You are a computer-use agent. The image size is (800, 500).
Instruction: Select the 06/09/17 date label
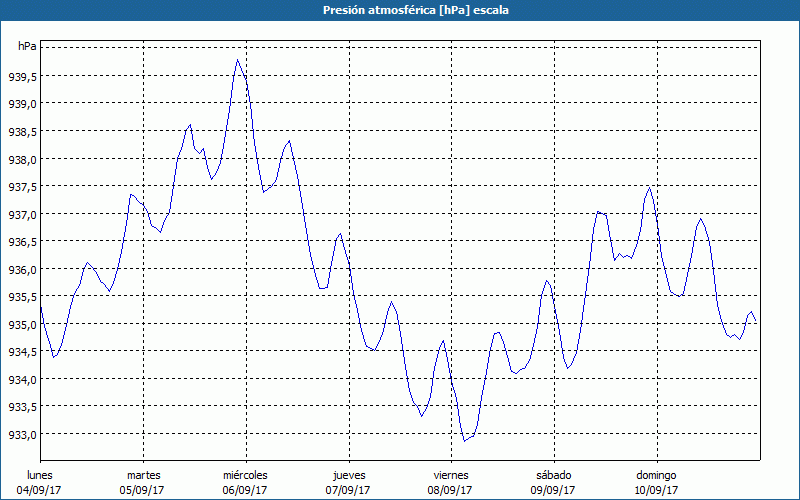(x=245, y=490)
